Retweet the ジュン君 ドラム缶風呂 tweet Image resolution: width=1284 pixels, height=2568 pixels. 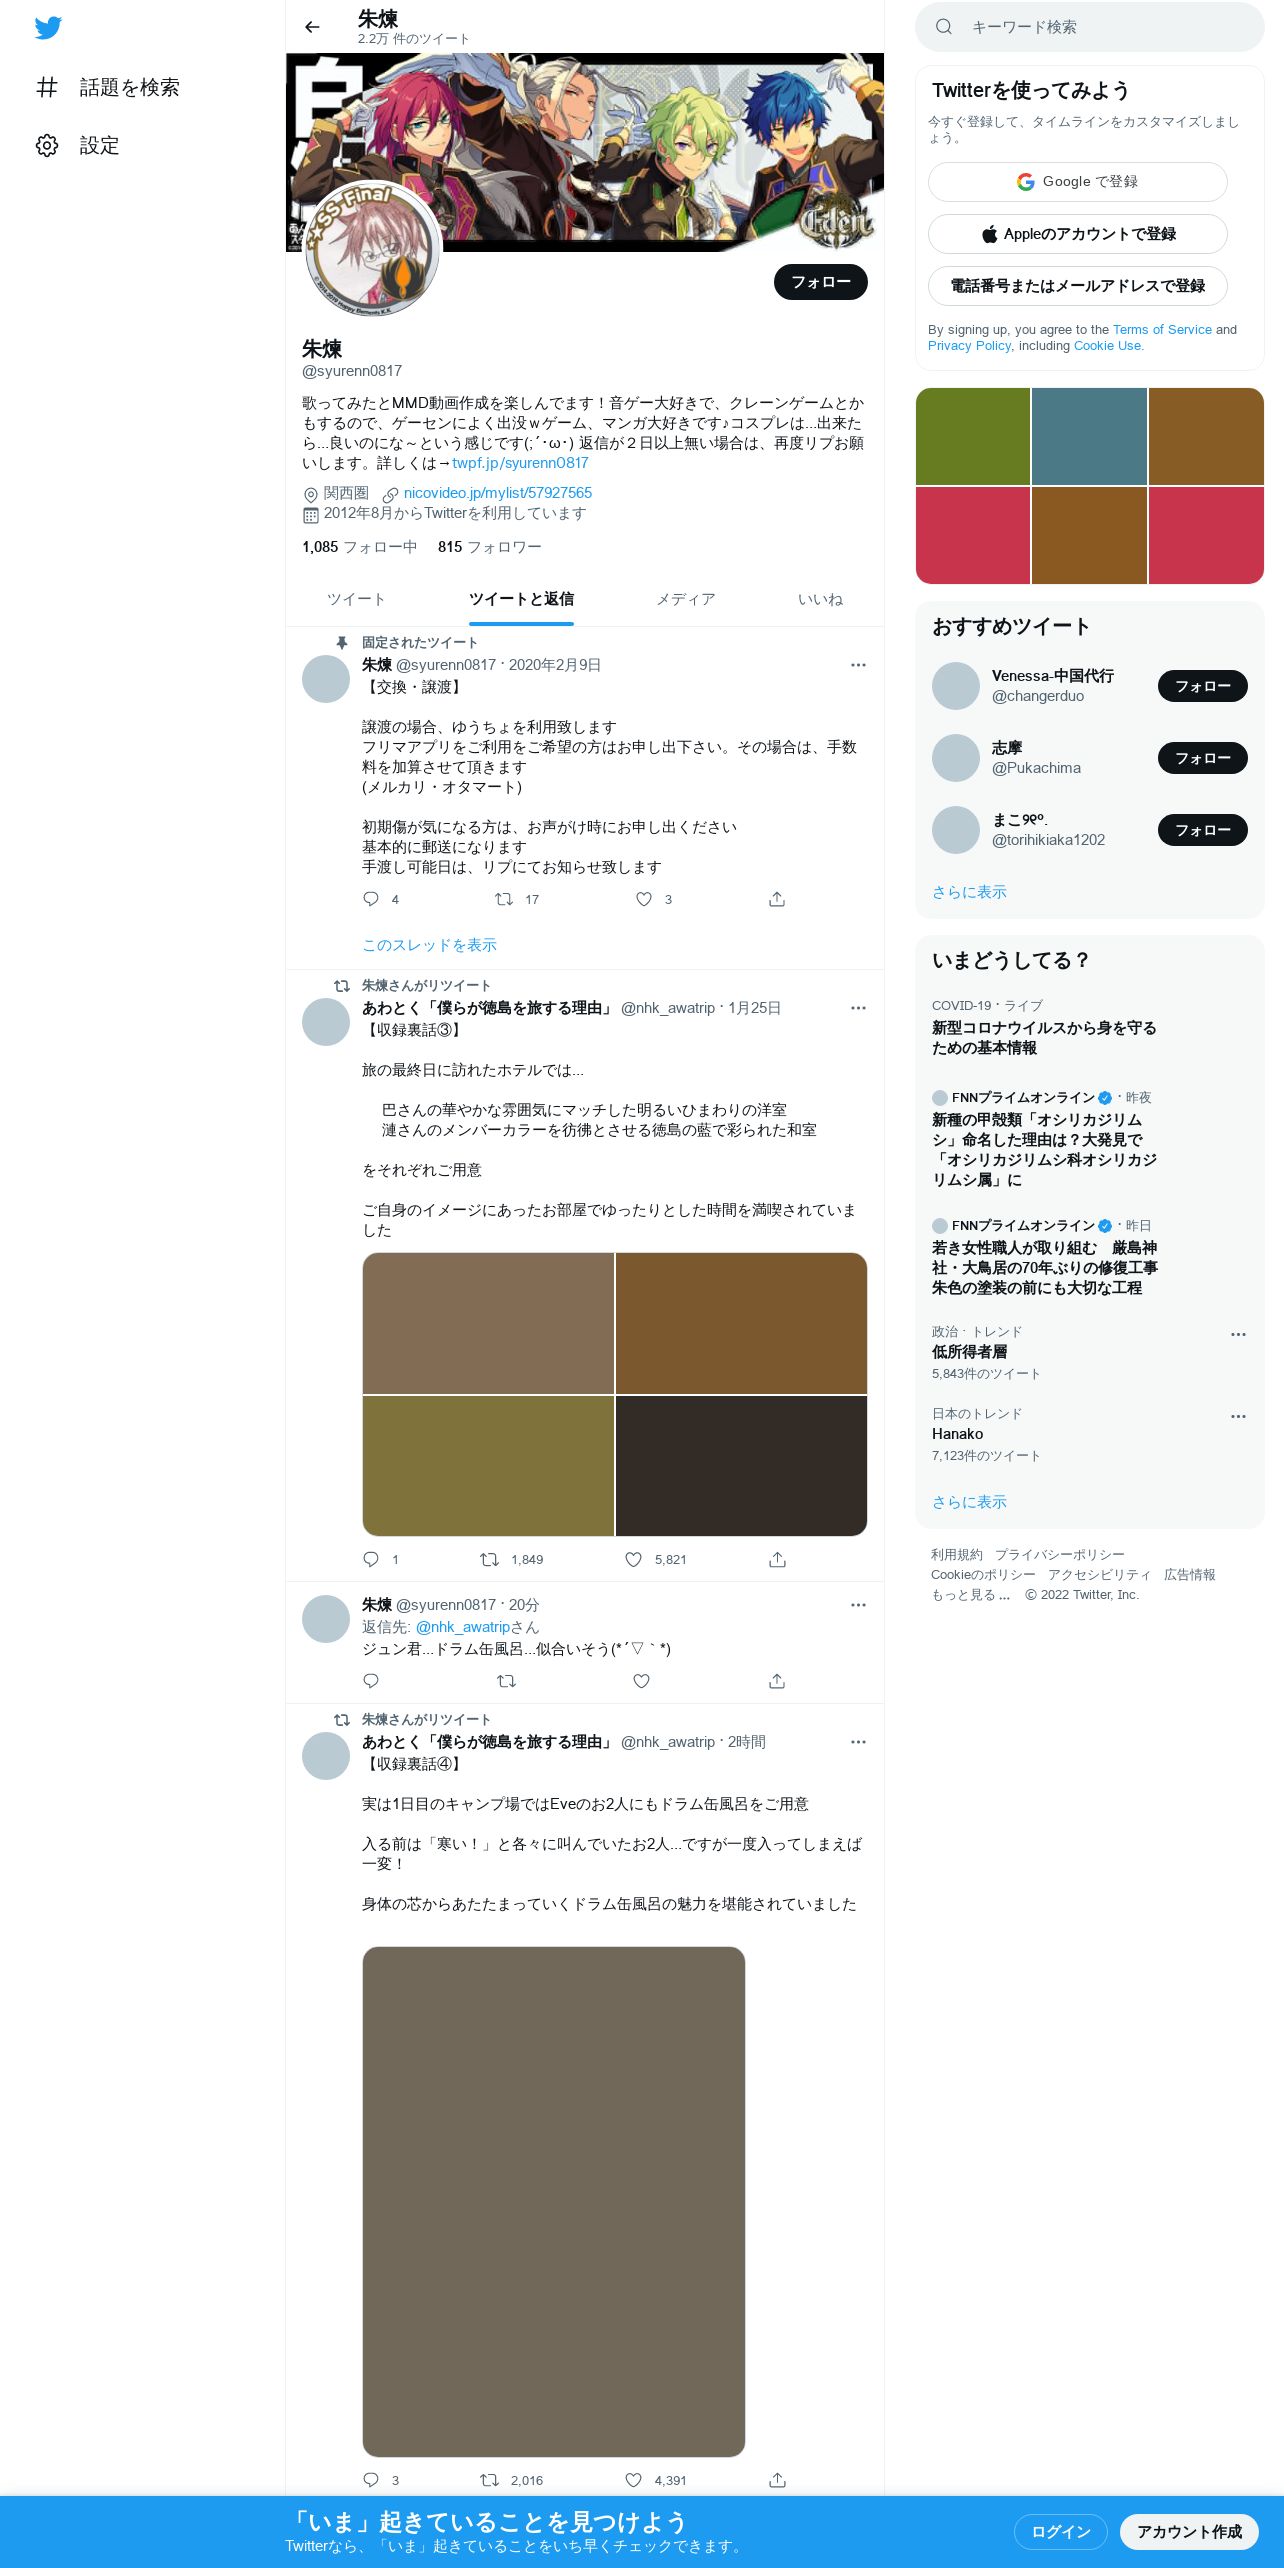point(506,1681)
